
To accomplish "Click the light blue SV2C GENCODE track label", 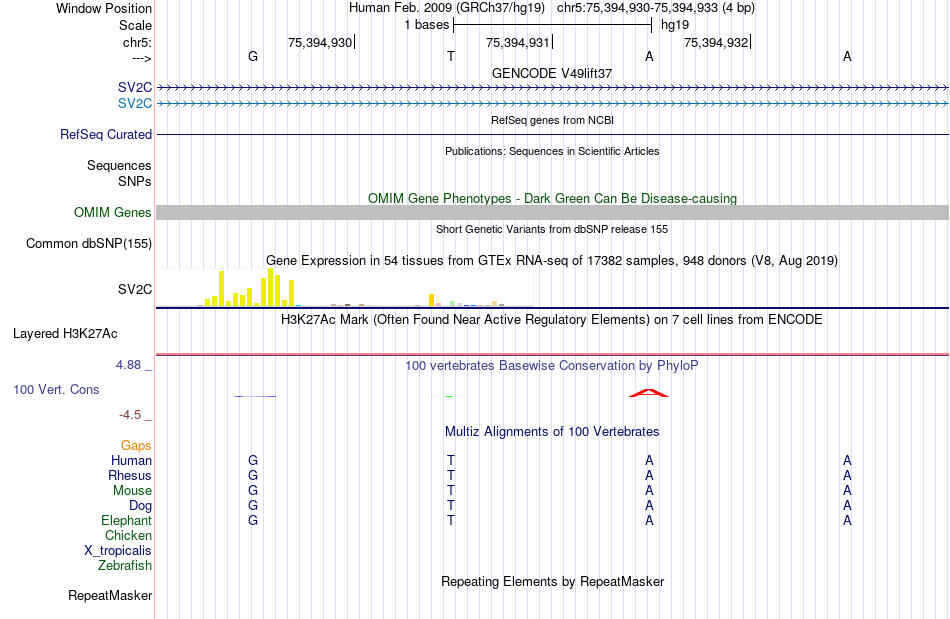I will [135, 103].
